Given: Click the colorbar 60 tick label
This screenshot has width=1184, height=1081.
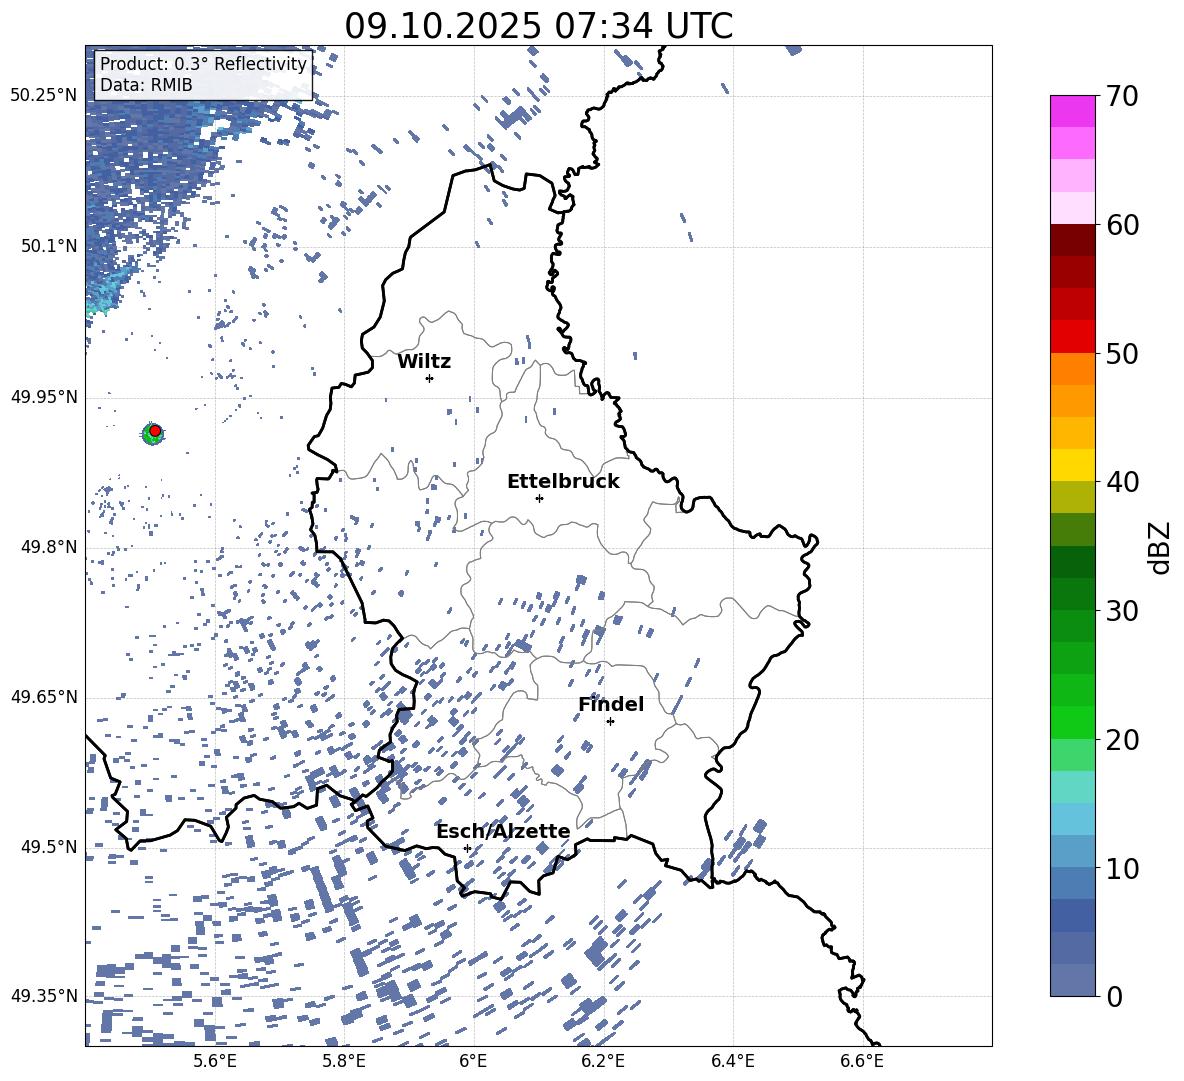Looking at the screenshot, I should point(1122,225).
